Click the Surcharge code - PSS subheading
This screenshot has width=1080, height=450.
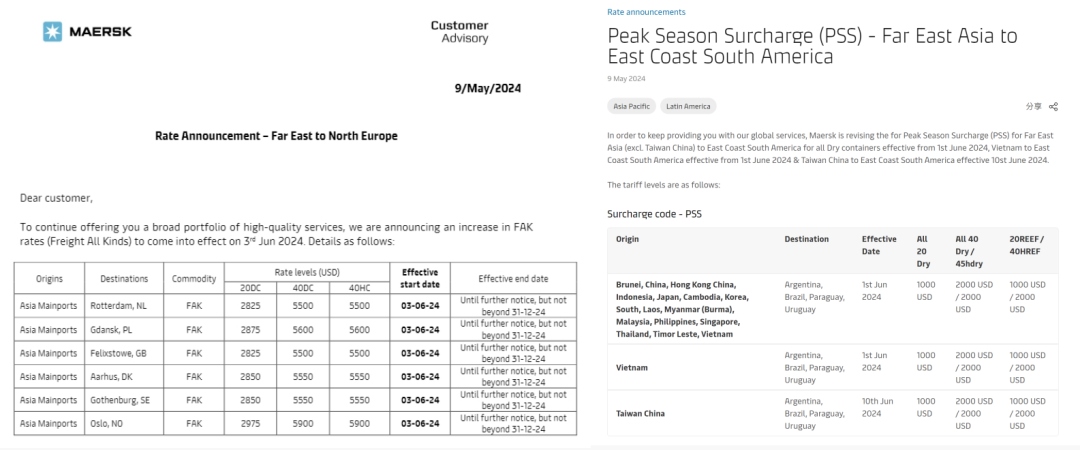coord(657,214)
